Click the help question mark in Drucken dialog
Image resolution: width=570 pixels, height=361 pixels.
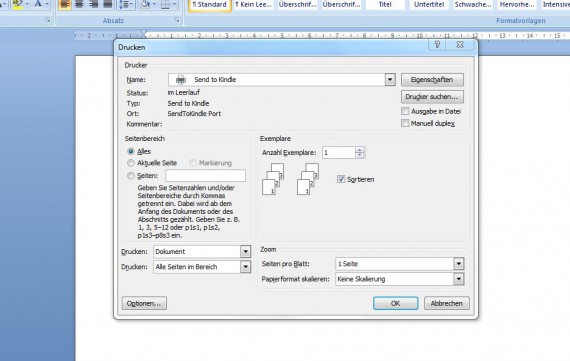point(437,44)
